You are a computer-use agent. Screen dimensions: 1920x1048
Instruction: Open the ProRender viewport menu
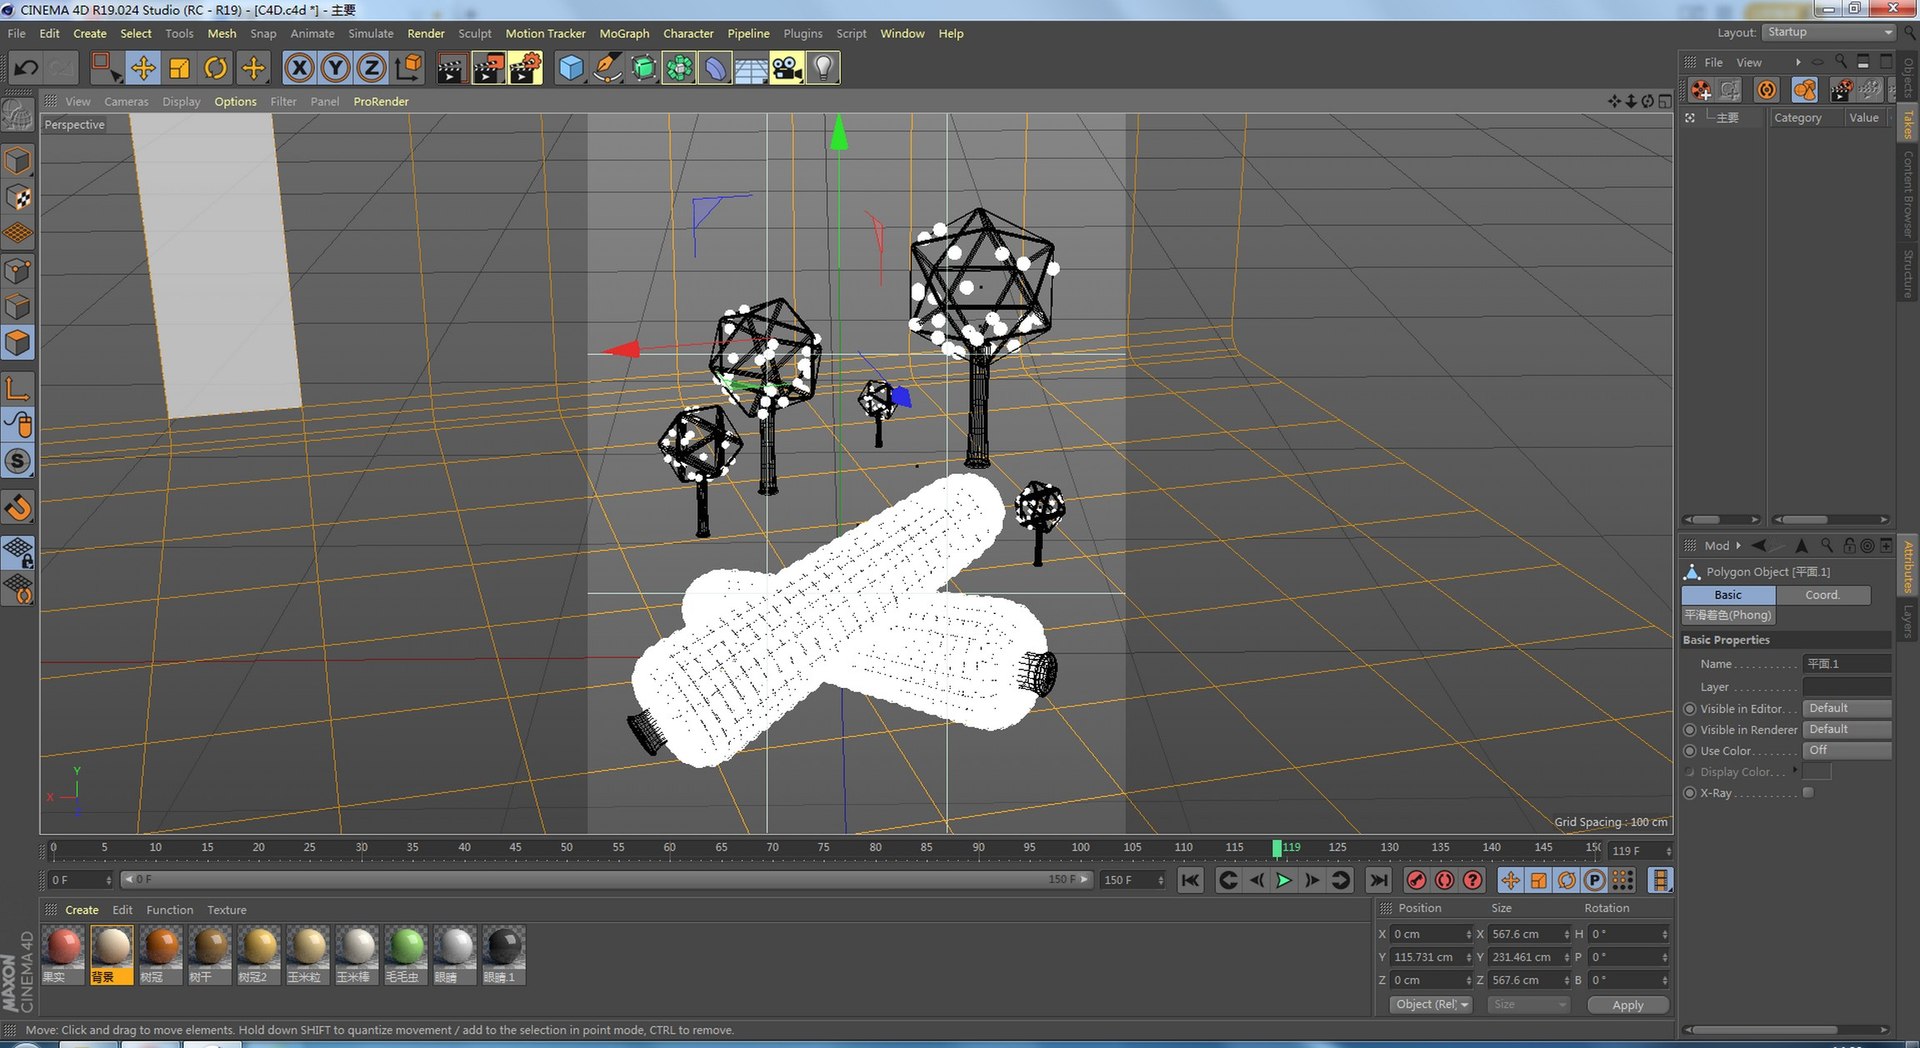(381, 101)
